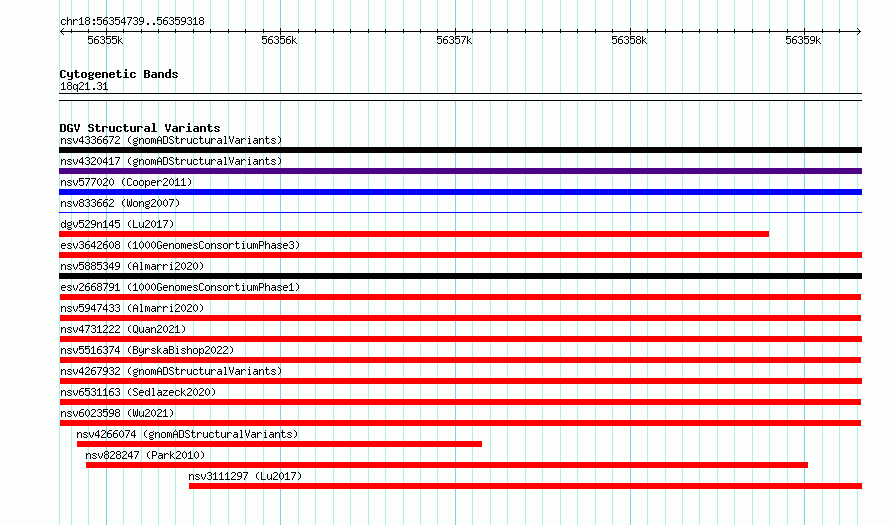Viewport: 890px width, 525px height.
Task: Click the nsv4336672 gnomAD variant label
Action: pyautogui.click(x=171, y=140)
